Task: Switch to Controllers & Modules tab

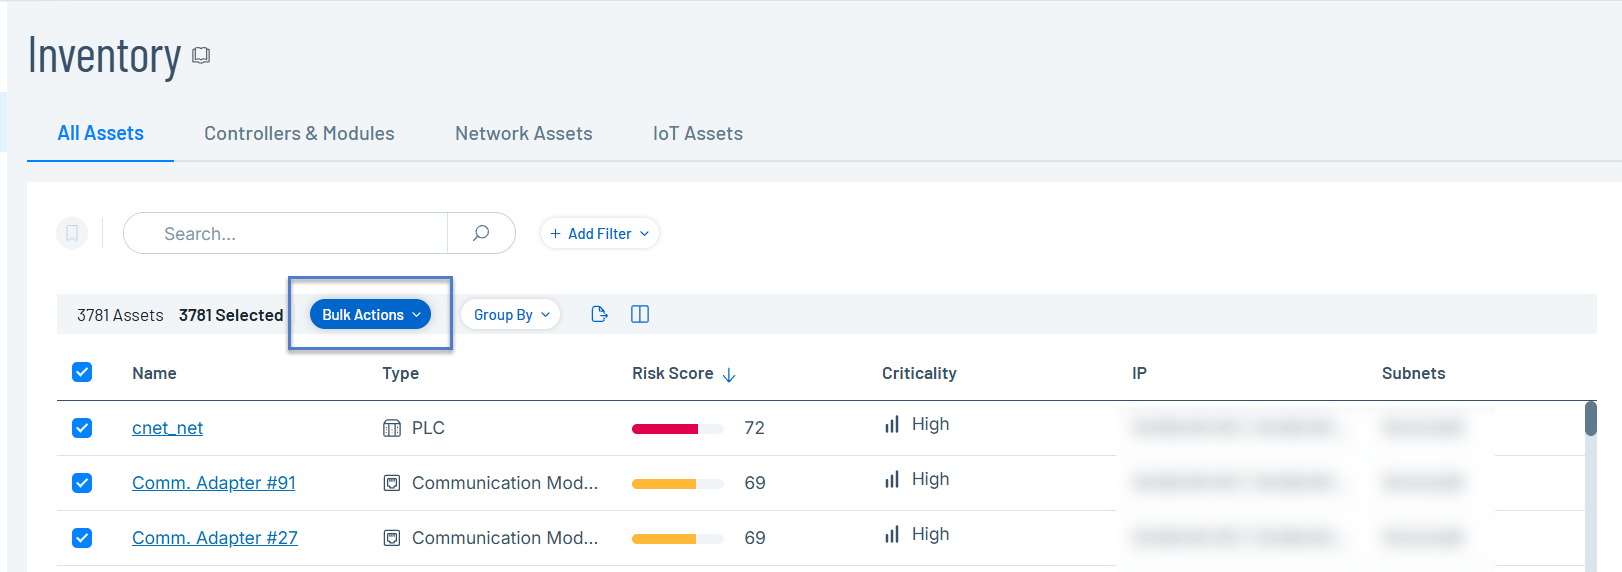Action: click(x=299, y=133)
